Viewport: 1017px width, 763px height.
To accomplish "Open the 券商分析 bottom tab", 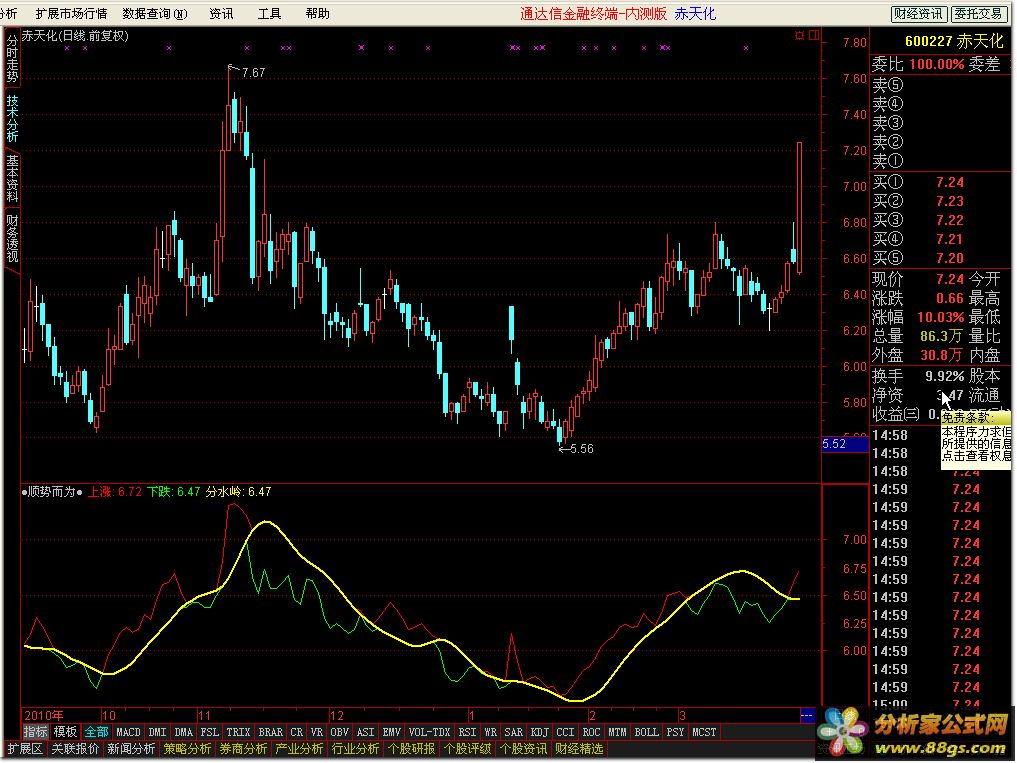I will [x=243, y=749].
